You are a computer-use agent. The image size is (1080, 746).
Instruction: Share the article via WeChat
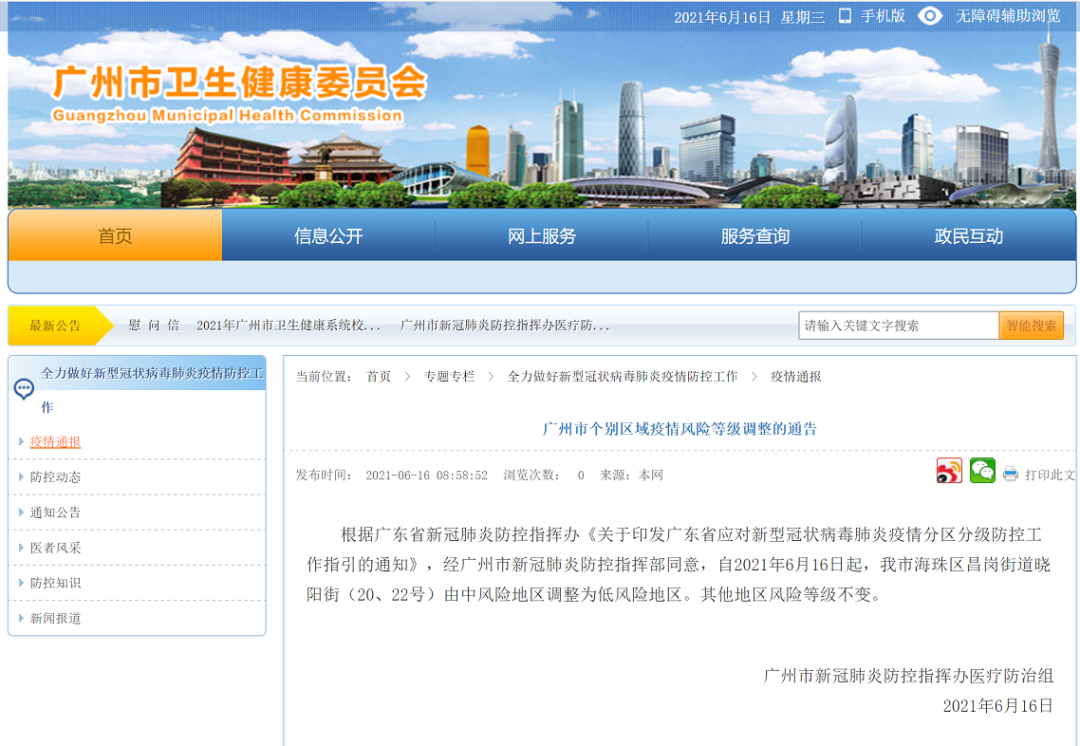click(x=982, y=471)
